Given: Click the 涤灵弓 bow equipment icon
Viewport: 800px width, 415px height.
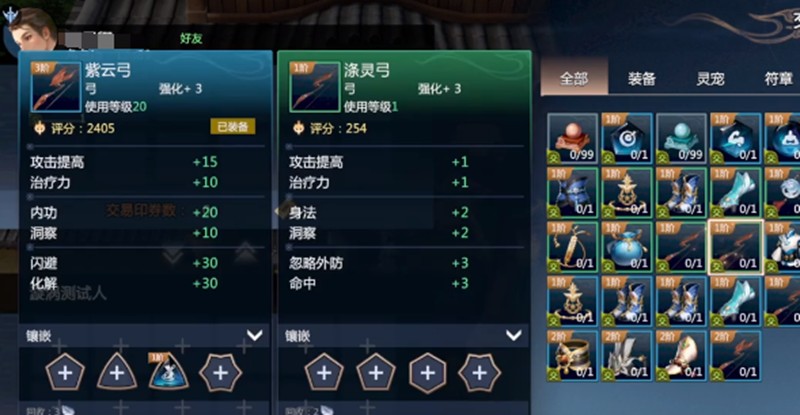Looking at the screenshot, I should [x=315, y=87].
